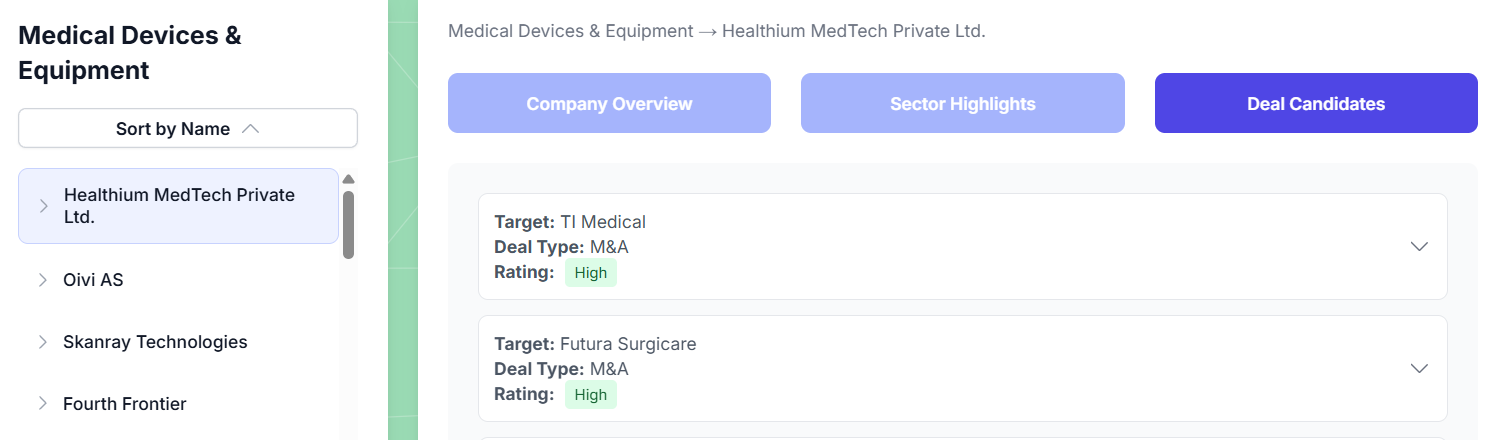Image resolution: width=1492 pixels, height=440 pixels.
Task: Pick Fourth Frontier from sidebar list
Action: [x=125, y=404]
